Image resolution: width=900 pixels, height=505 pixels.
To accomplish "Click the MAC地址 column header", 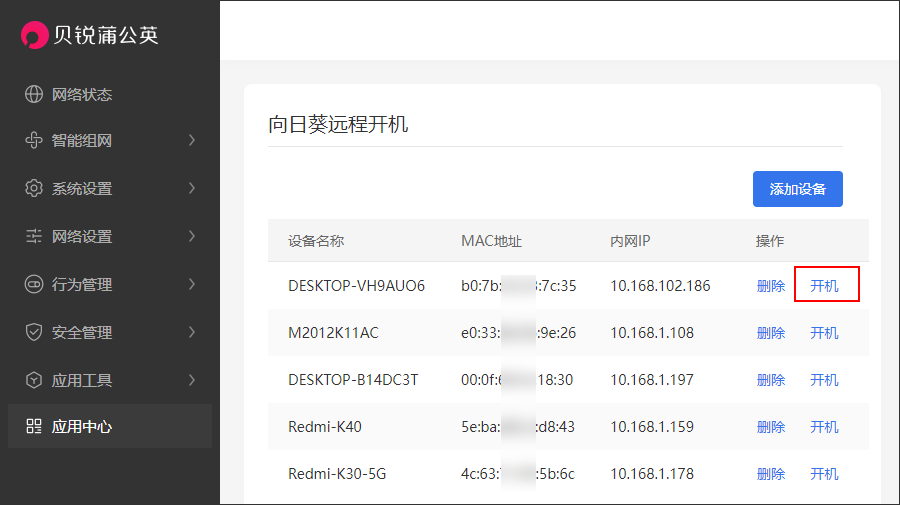I will 491,241.
